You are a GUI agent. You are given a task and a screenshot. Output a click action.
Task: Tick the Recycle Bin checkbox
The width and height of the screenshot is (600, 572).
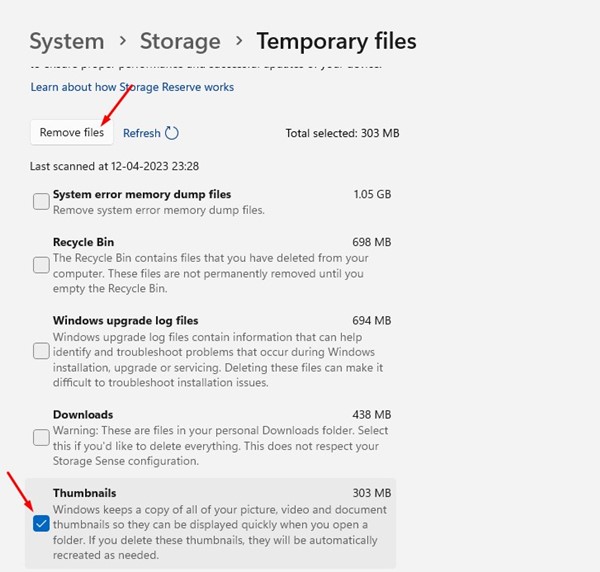(41, 264)
